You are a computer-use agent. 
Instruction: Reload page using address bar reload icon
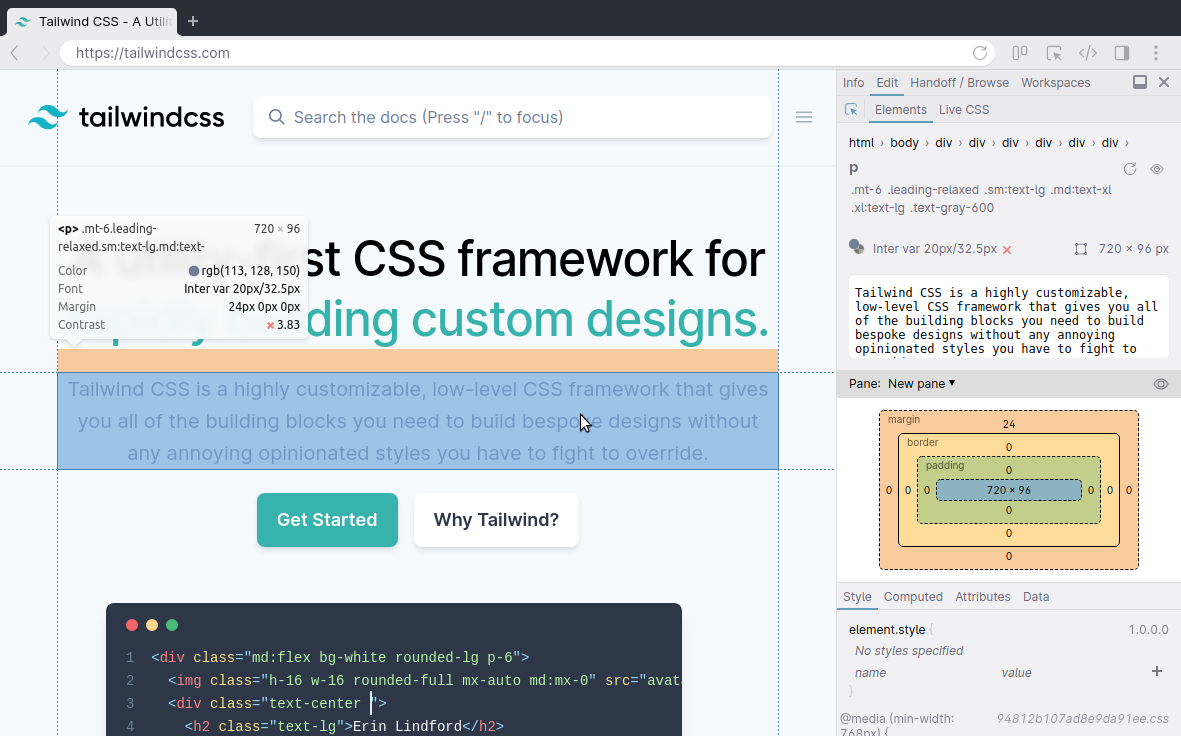(980, 53)
